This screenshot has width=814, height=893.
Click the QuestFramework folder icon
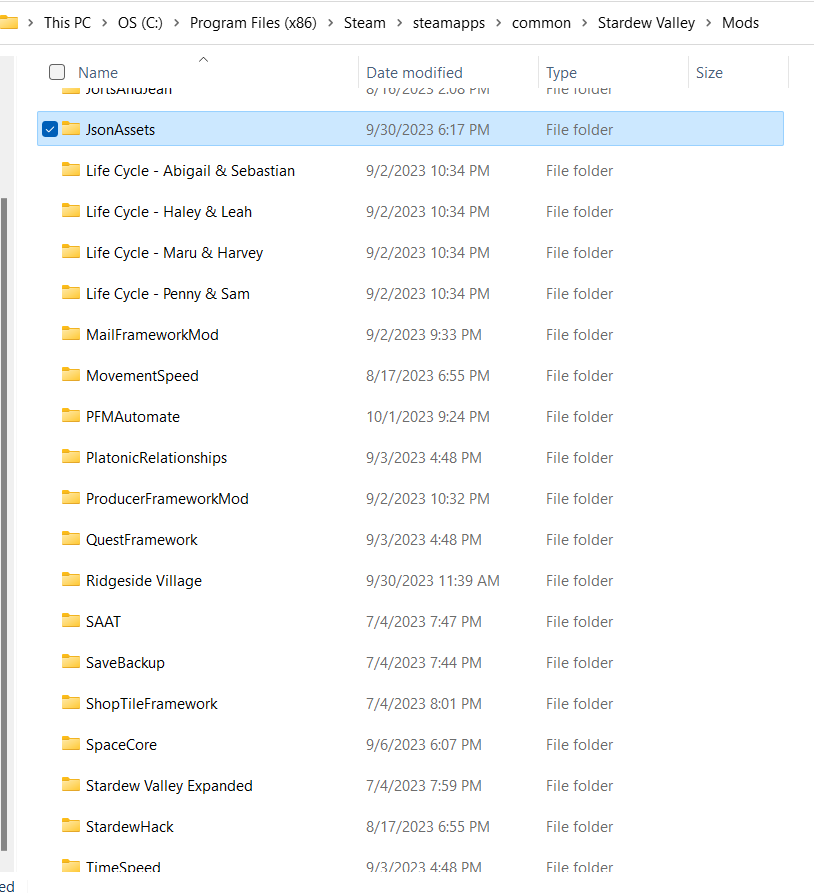(71, 539)
